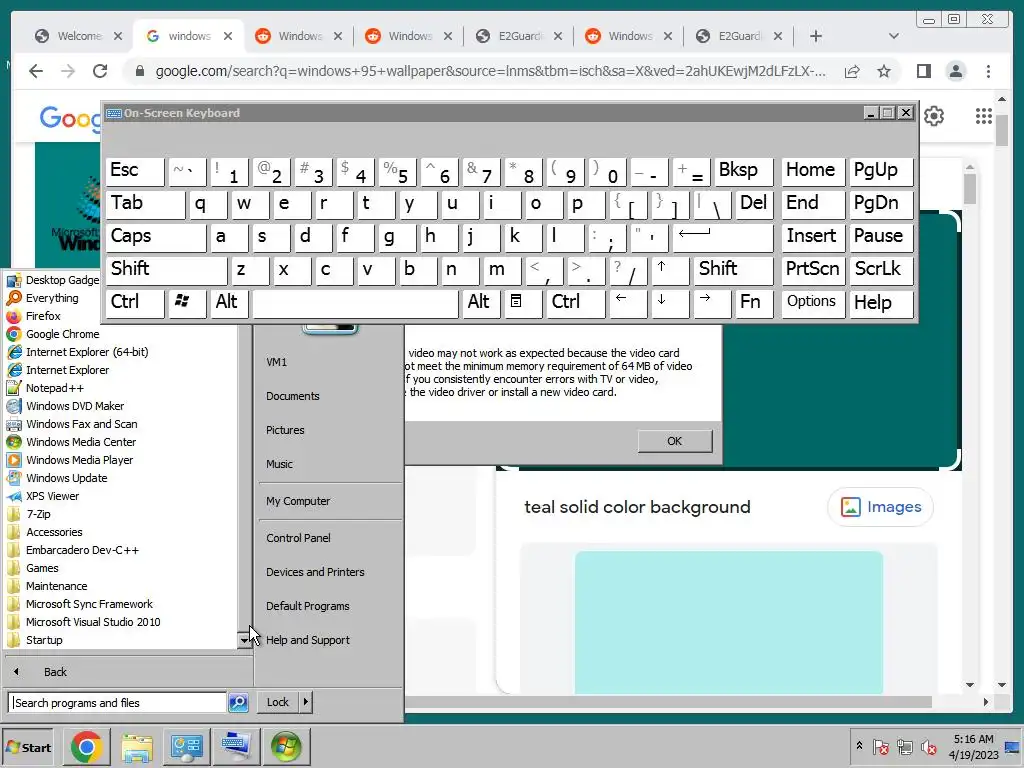Image resolution: width=1024 pixels, height=768 pixels.
Task: Click the On-Screen Keyboard taskbar icon
Action: [236, 747]
